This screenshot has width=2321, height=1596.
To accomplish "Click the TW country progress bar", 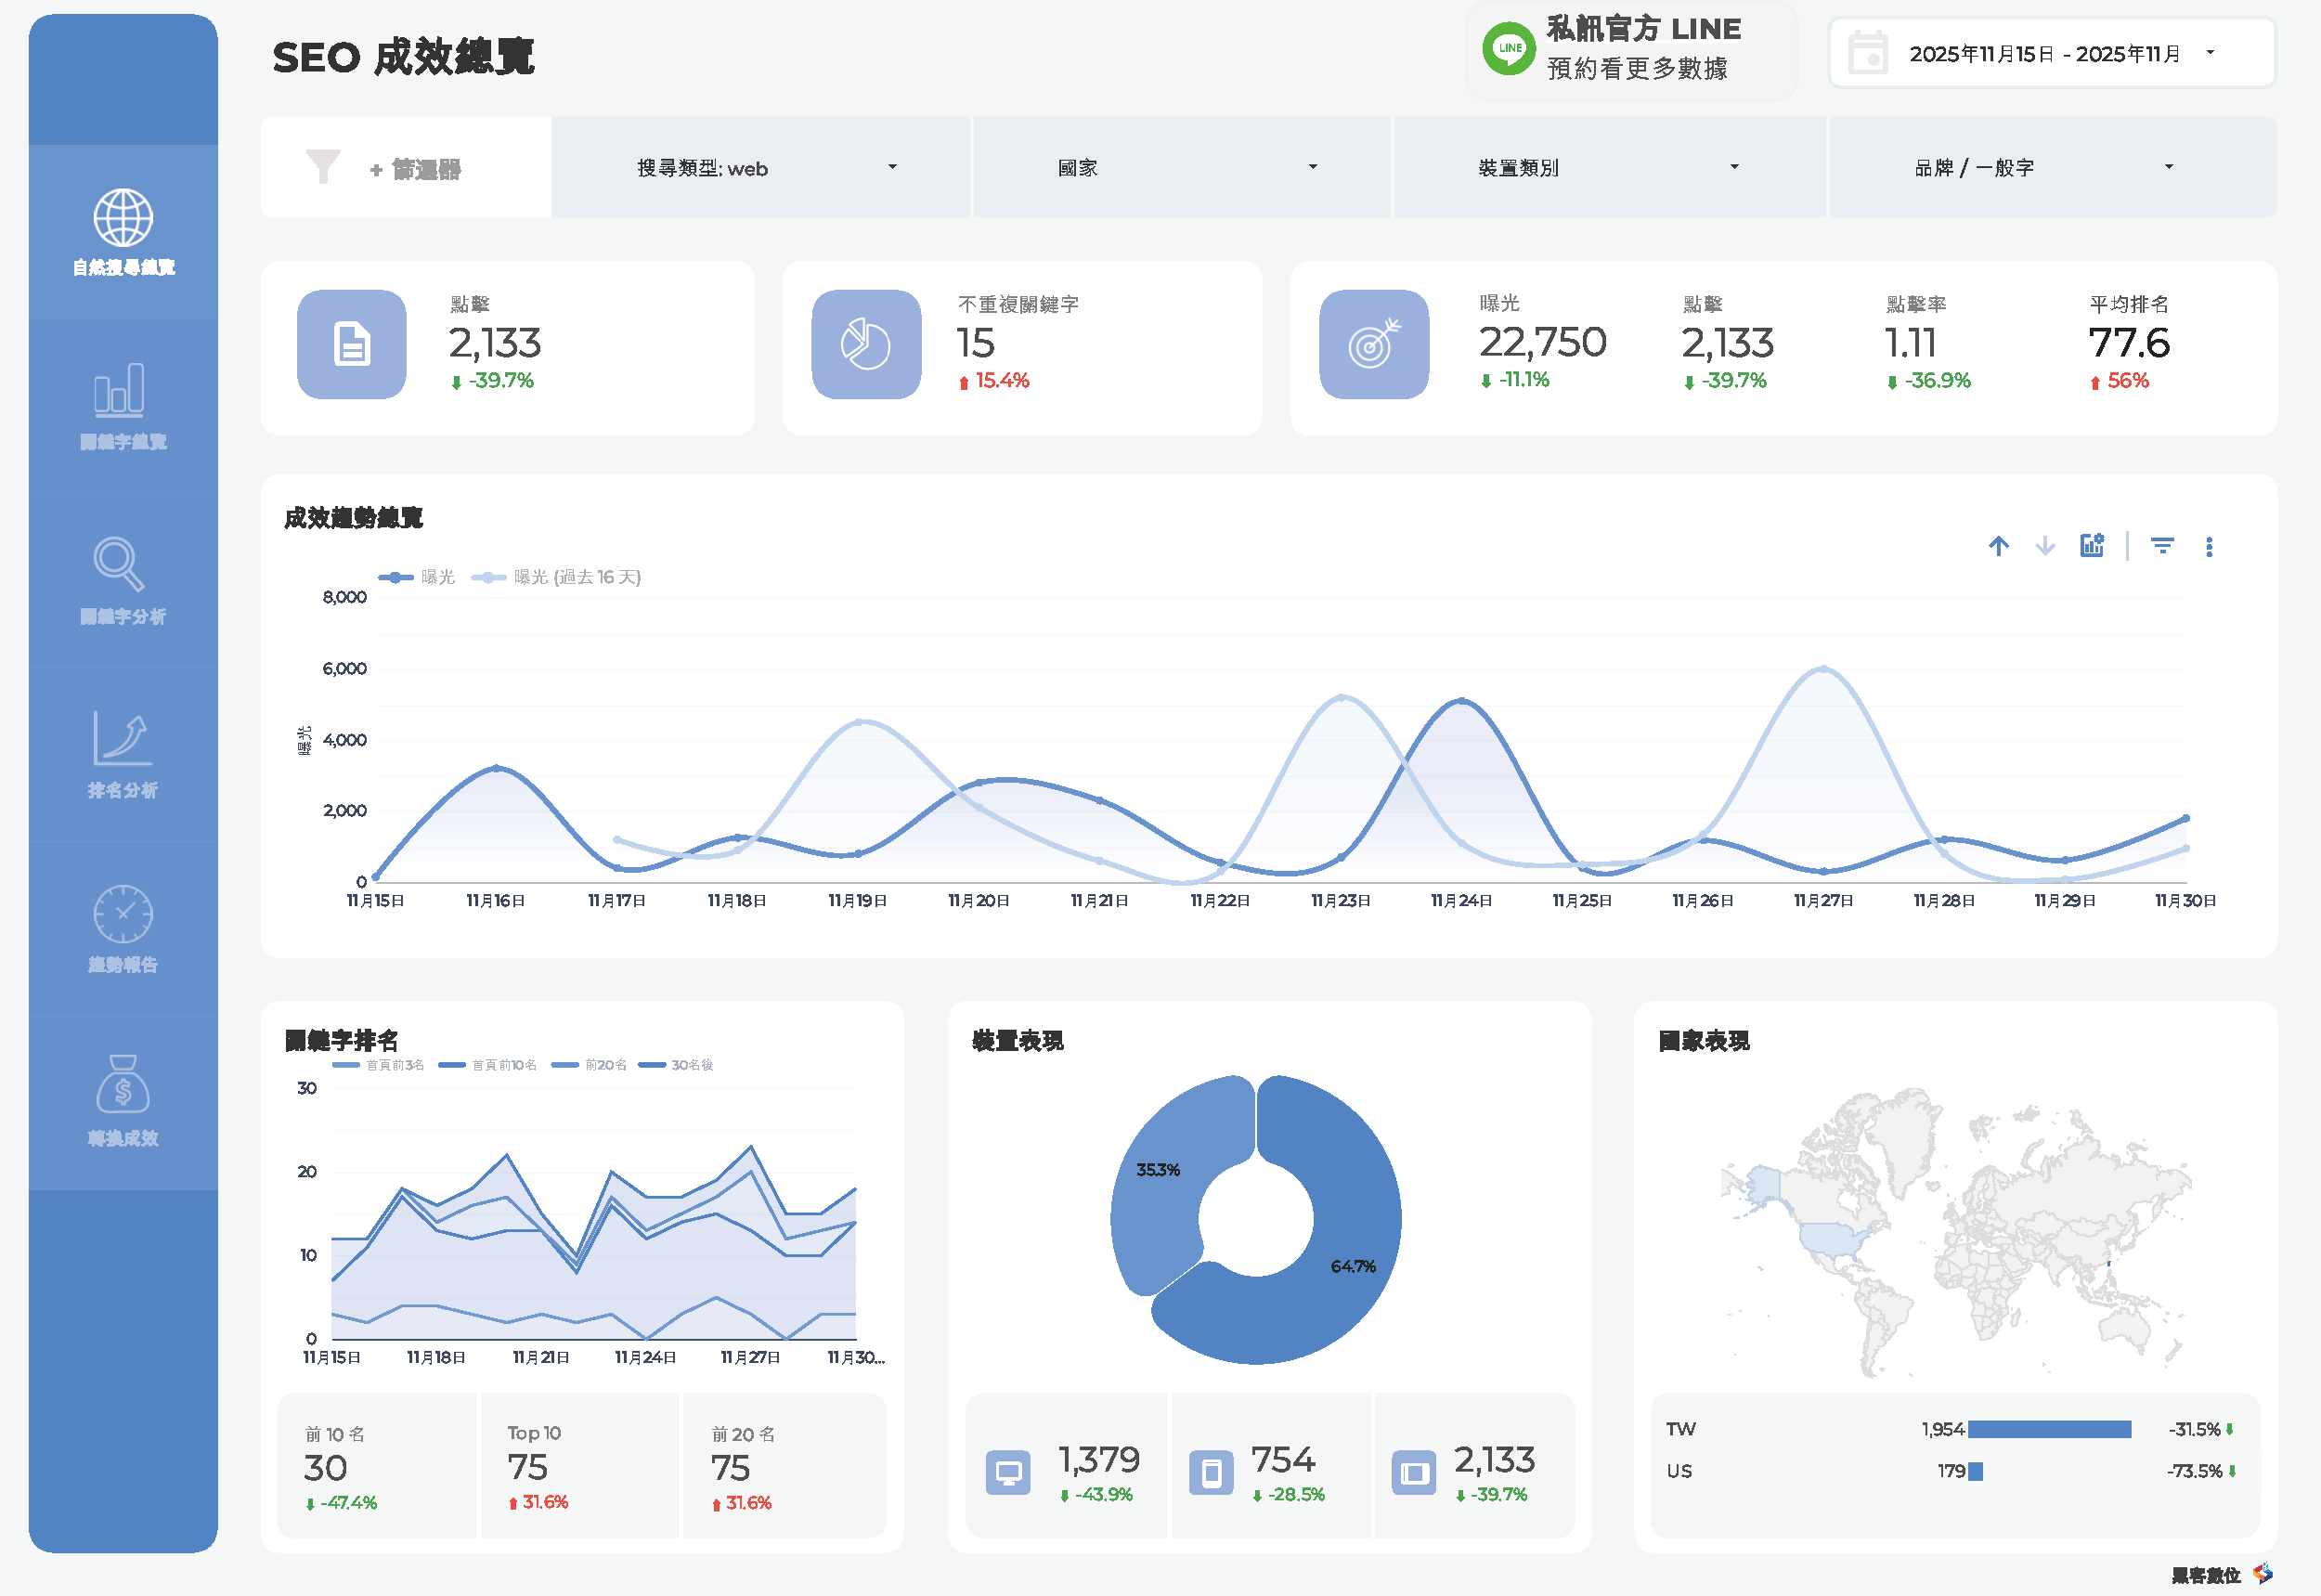I will click(x=2049, y=1429).
